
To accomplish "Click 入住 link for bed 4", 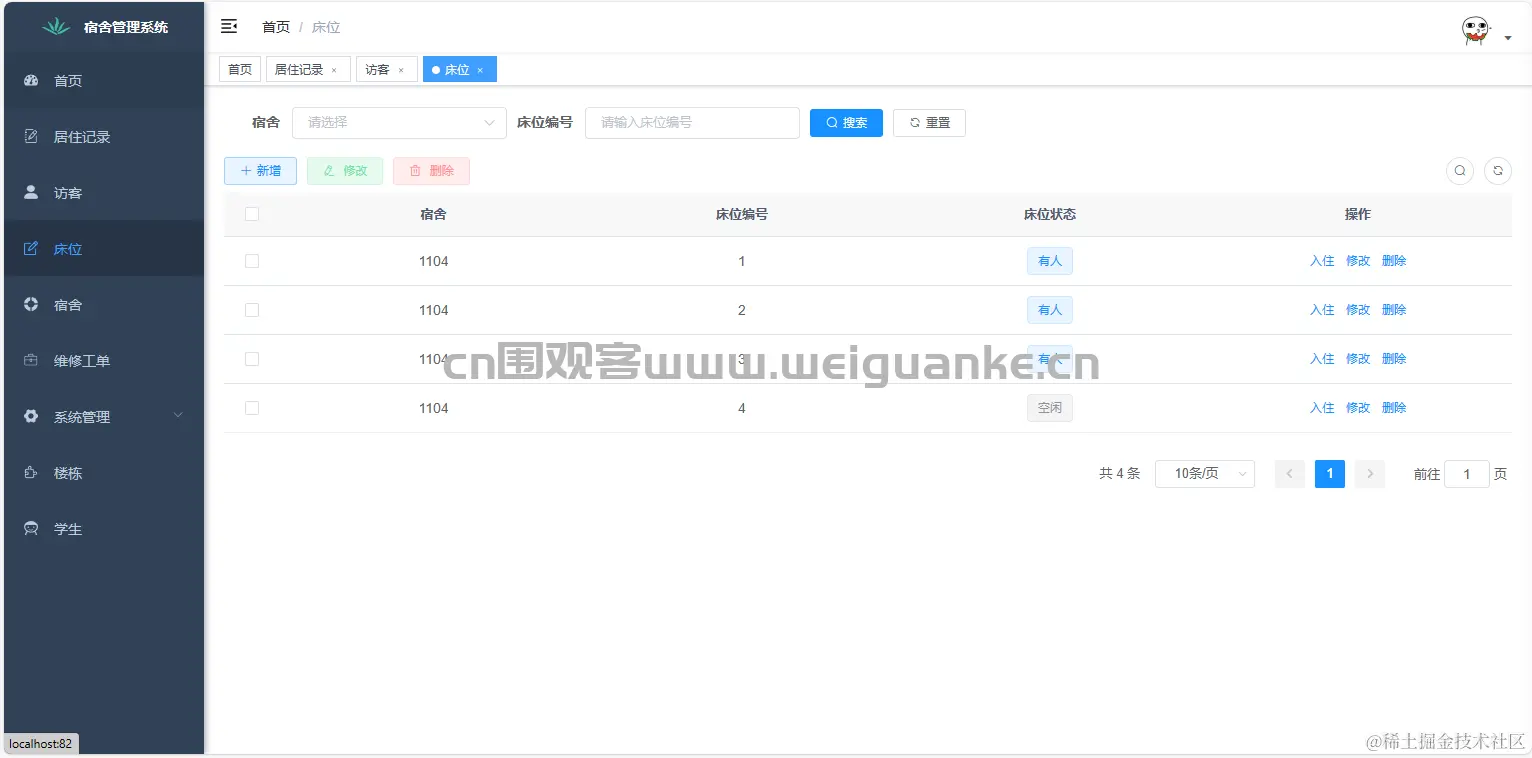I will 1322,408.
